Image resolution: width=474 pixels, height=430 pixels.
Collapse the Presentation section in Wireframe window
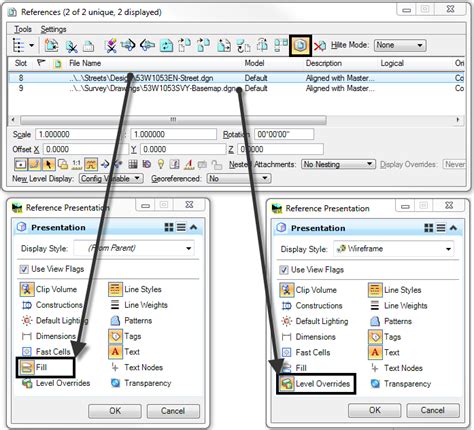coord(453,228)
